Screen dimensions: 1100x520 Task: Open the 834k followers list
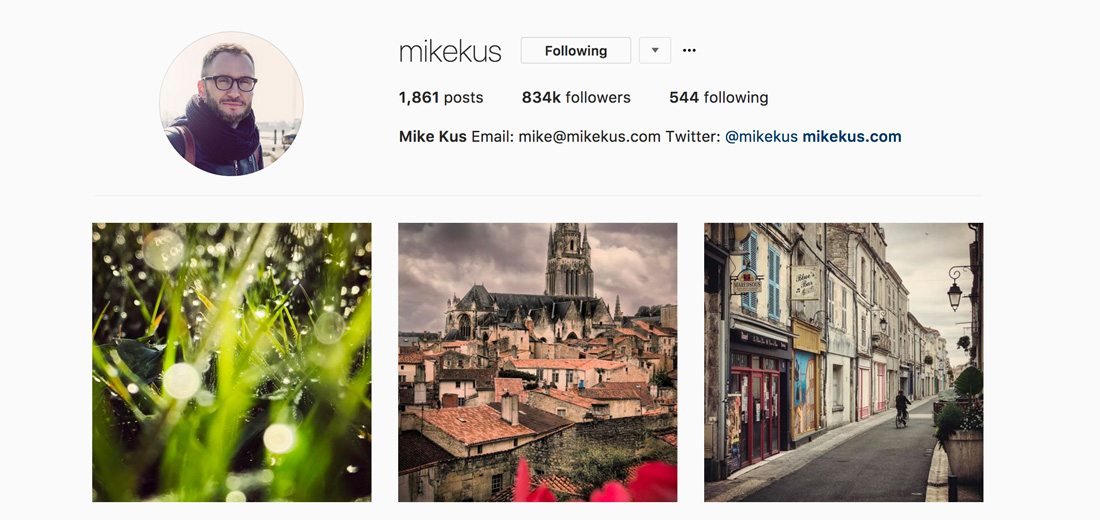point(576,98)
